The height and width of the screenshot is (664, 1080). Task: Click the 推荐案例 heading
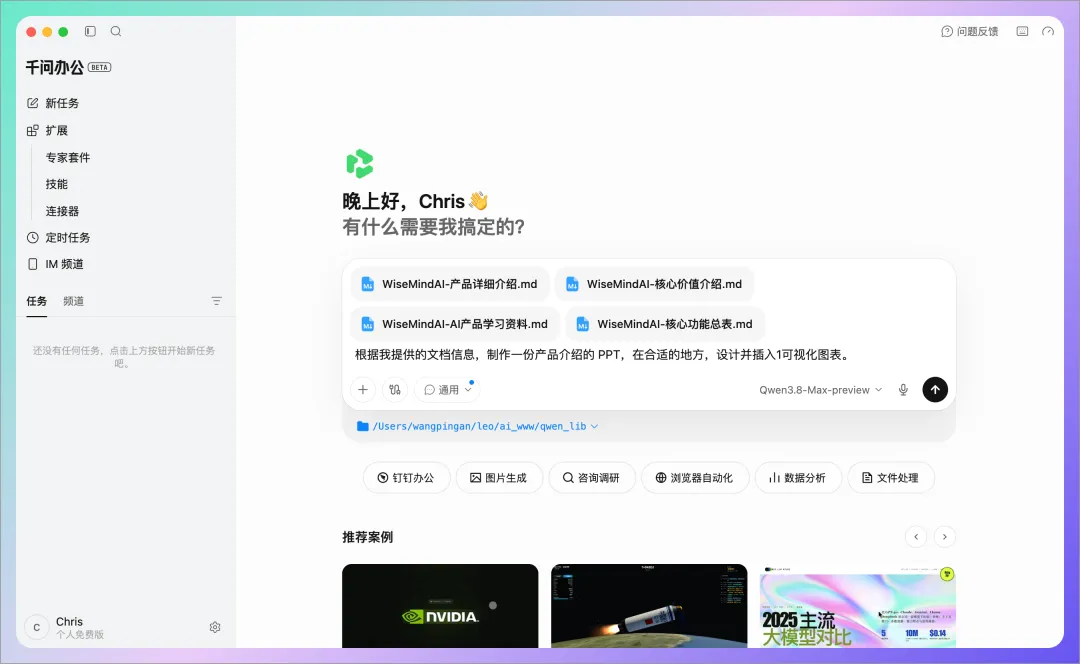368,537
